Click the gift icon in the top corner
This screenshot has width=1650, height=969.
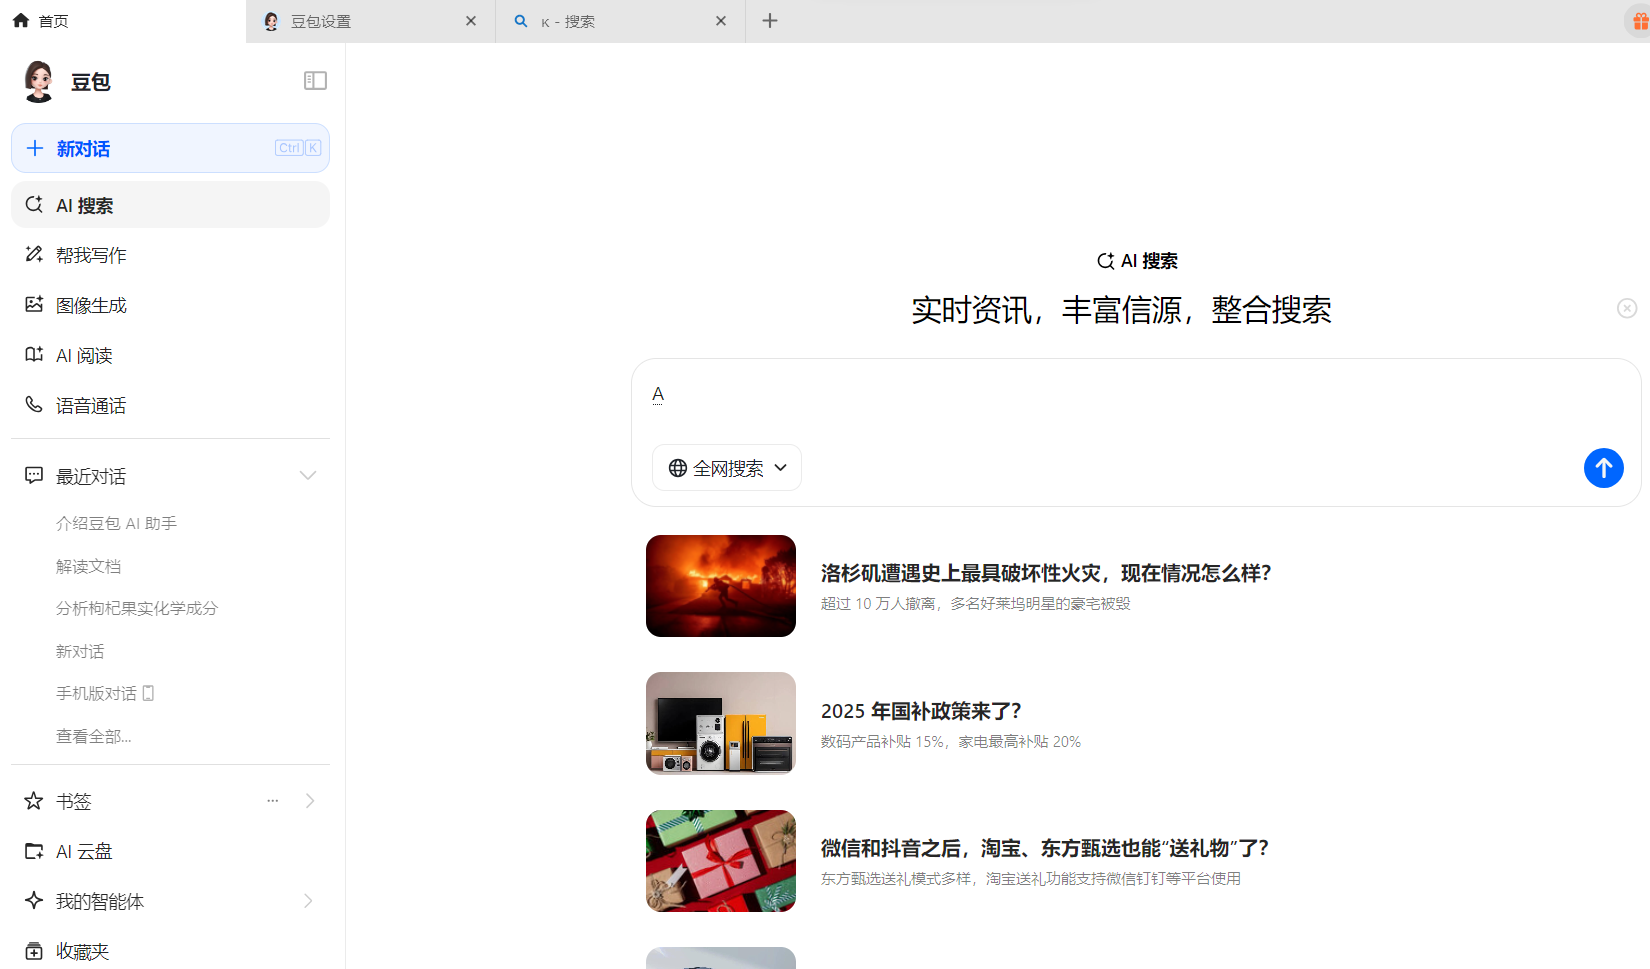click(1640, 21)
